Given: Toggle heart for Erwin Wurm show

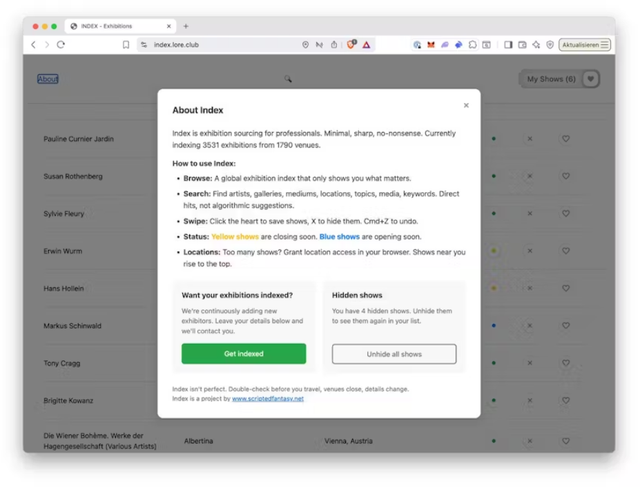Looking at the screenshot, I should point(566,251).
